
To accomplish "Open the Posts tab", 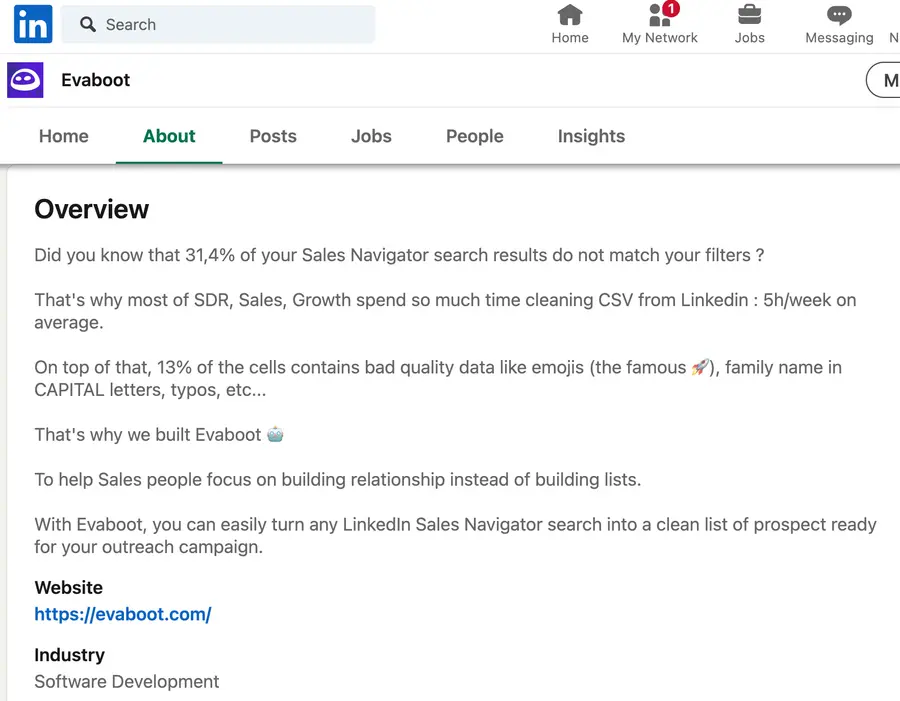I will click(x=273, y=136).
